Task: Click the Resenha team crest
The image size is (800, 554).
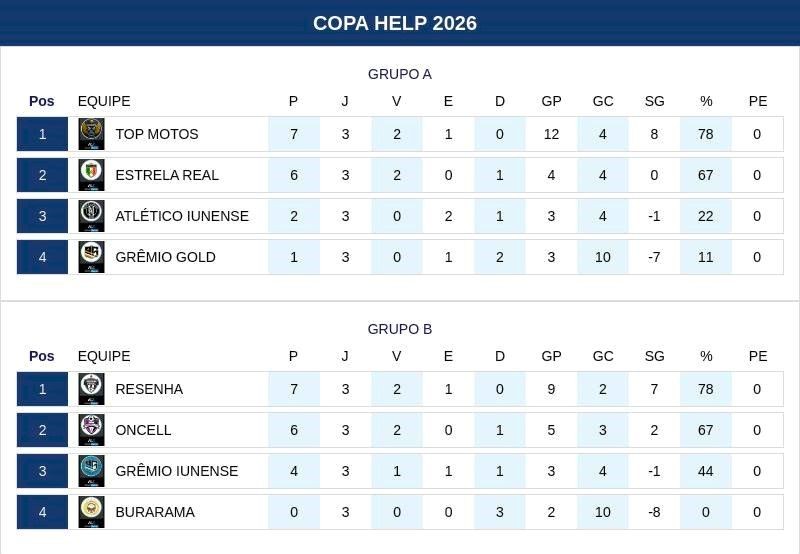Action: [x=91, y=389]
